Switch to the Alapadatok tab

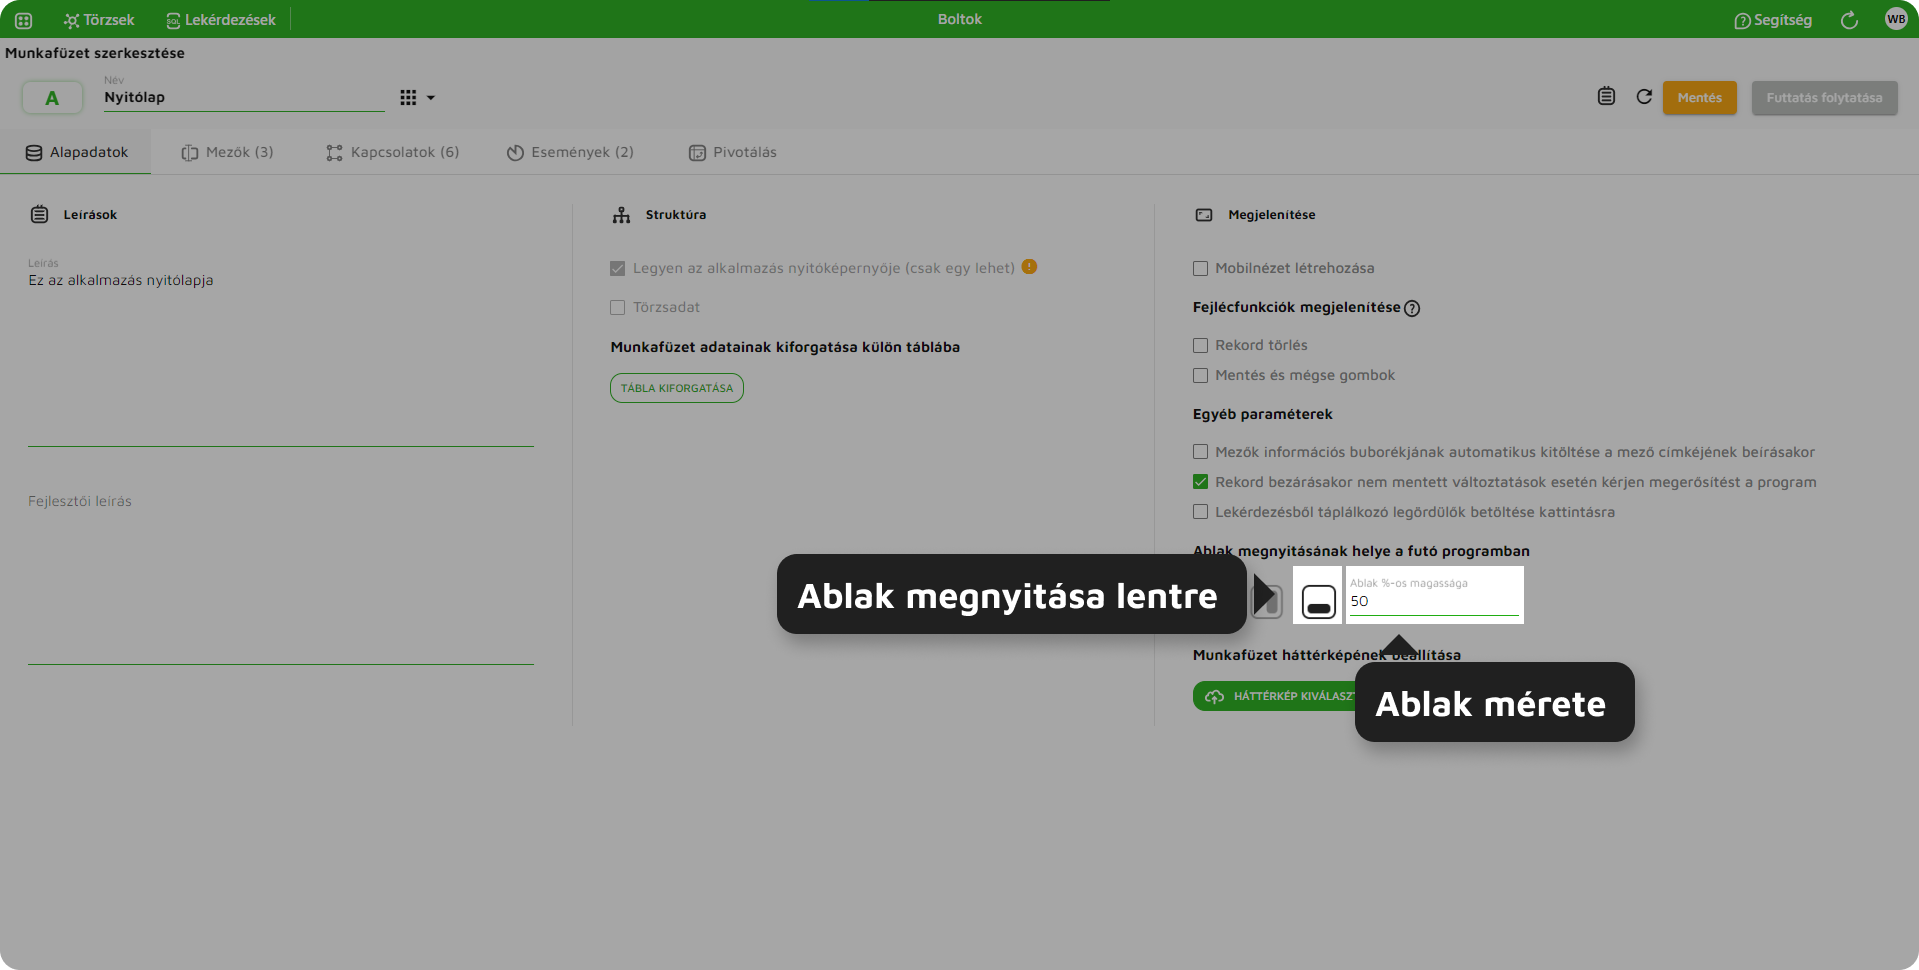pos(76,152)
